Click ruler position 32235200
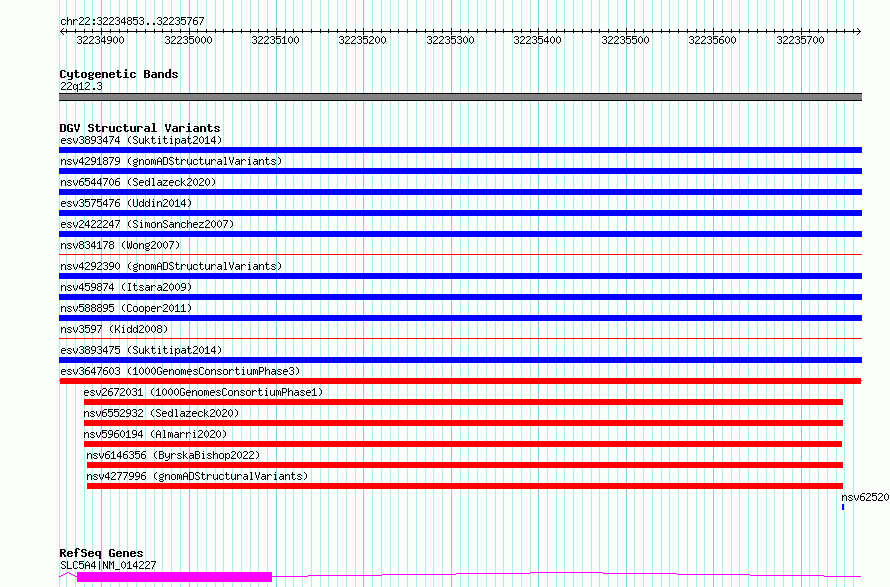The height and width of the screenshot is (587, 890). pos(362,40)
